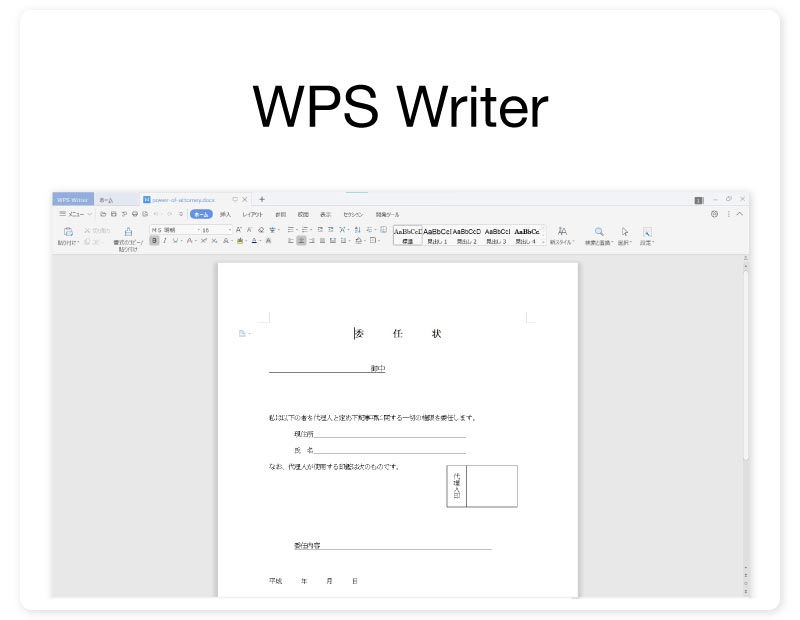Open the font size dropdown
This screenshot has height=620, width=800.
tap(214, 230)
